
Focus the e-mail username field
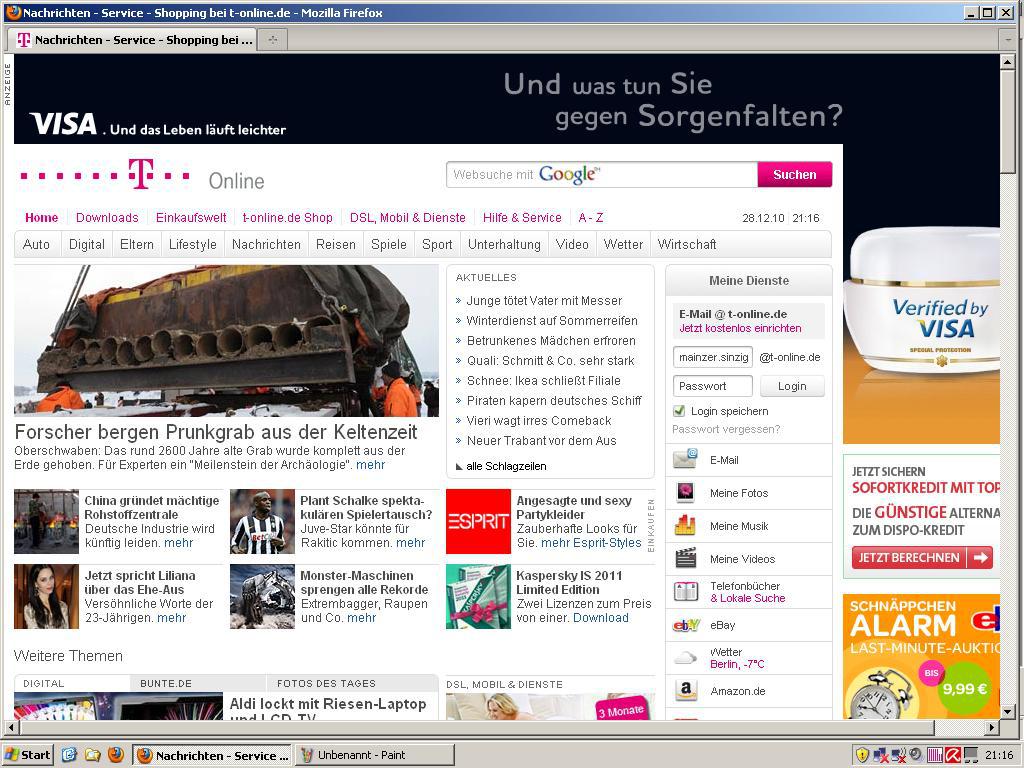pyautogui.click(x=713, y=357)
